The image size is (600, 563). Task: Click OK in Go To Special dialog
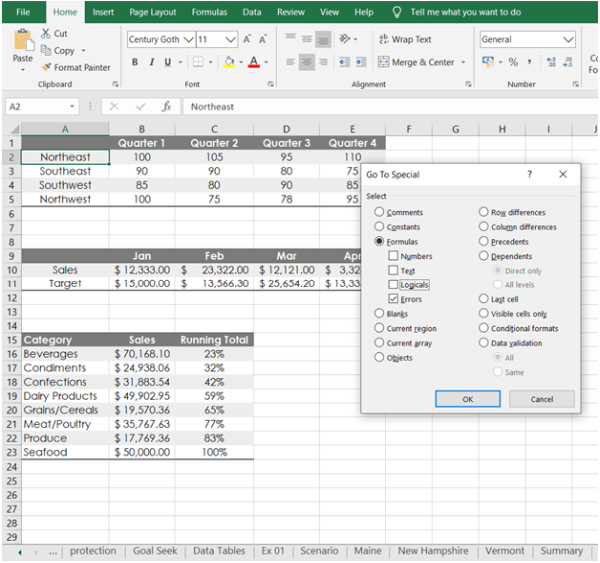[x=467, y=398]
